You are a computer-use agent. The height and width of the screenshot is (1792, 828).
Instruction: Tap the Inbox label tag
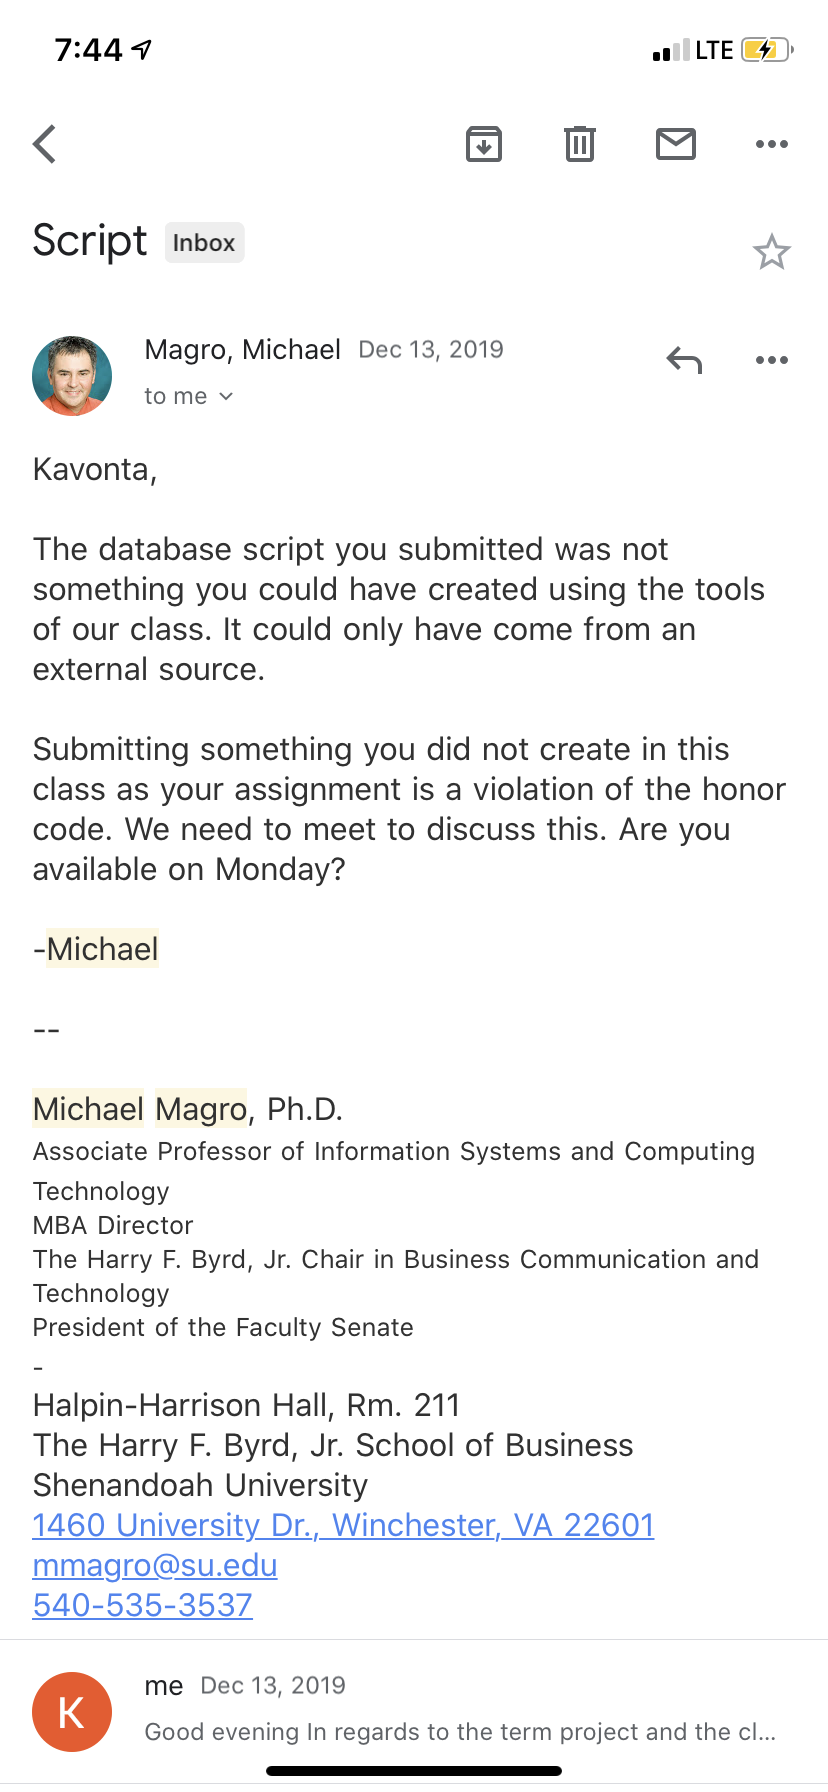tap(204, 243)
